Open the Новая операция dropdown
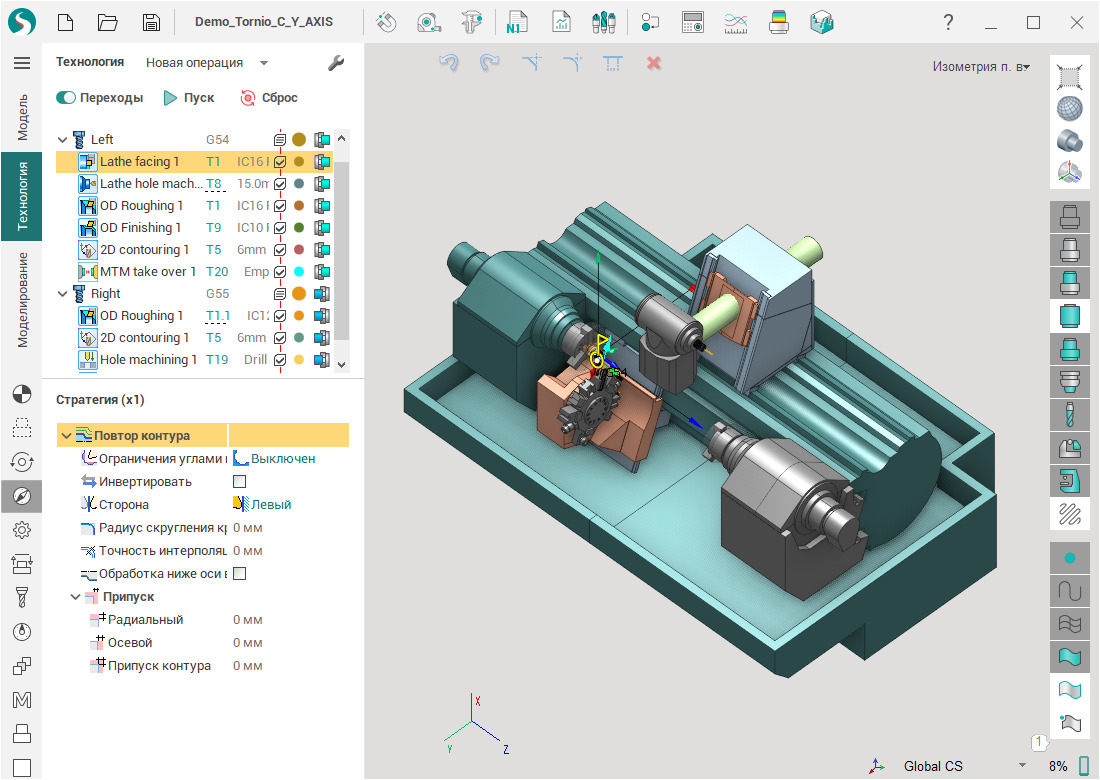 (207, 63)
